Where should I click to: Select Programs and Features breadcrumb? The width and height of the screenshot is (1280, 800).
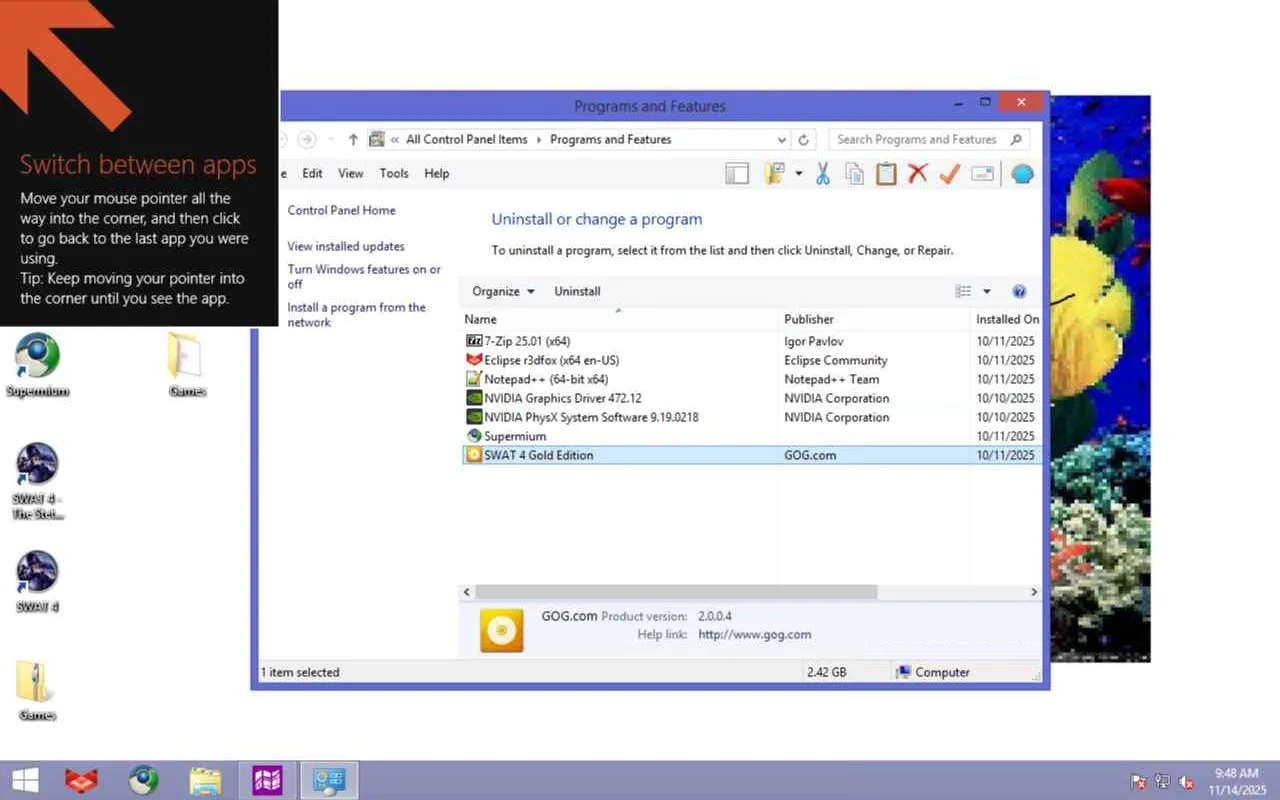(x=610, y=140)
